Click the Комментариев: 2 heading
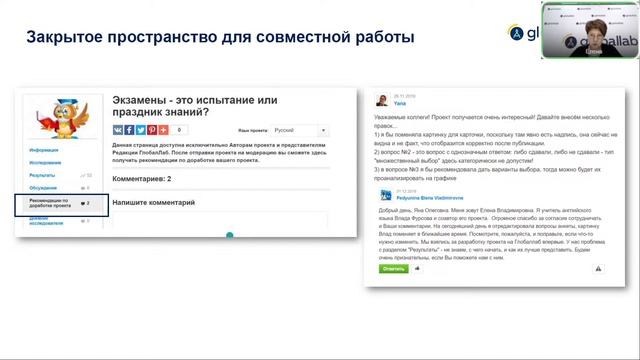640x360 pixels. [x=142, y=179]
